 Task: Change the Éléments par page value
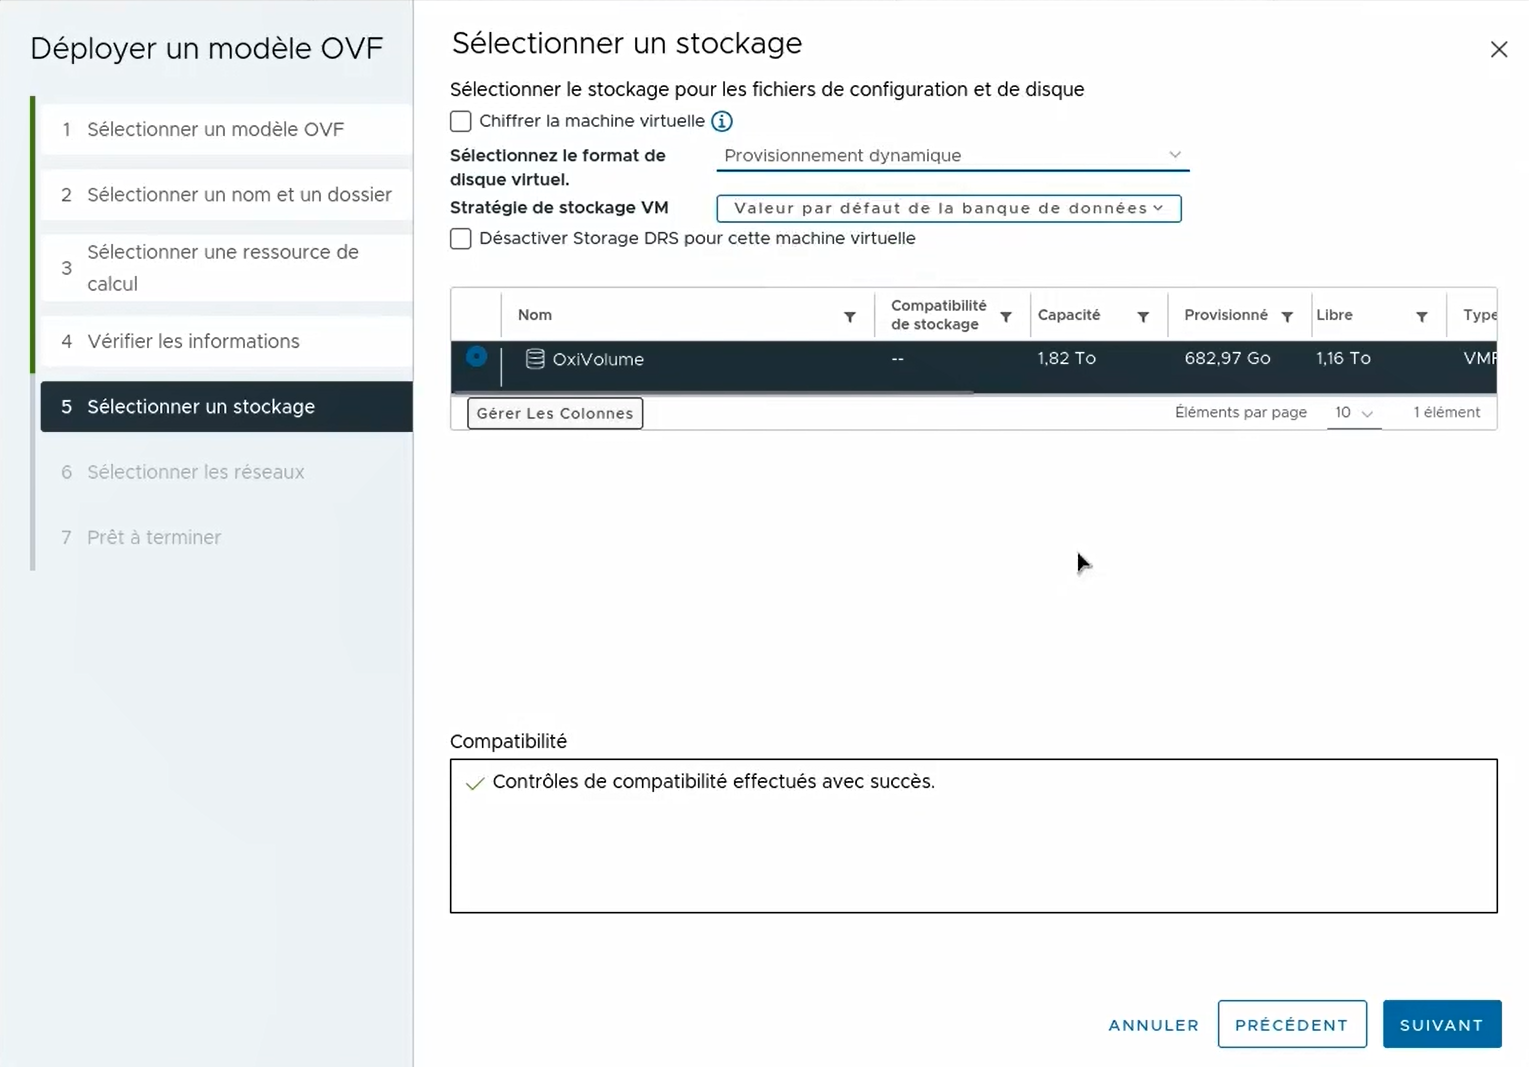[x=1354, y=412]
